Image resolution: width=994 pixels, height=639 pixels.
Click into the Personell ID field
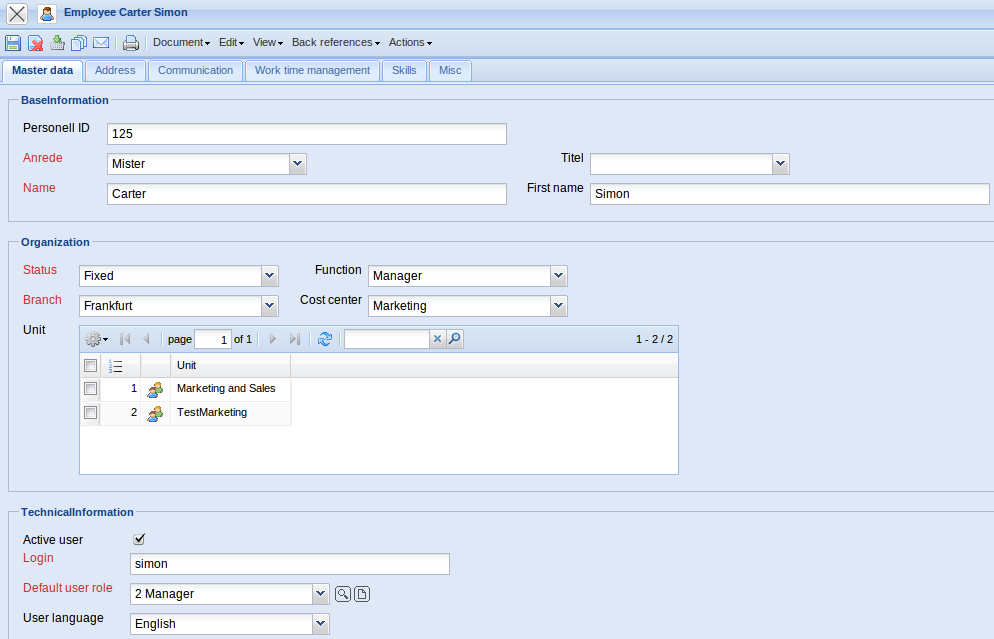click(306, 134)
